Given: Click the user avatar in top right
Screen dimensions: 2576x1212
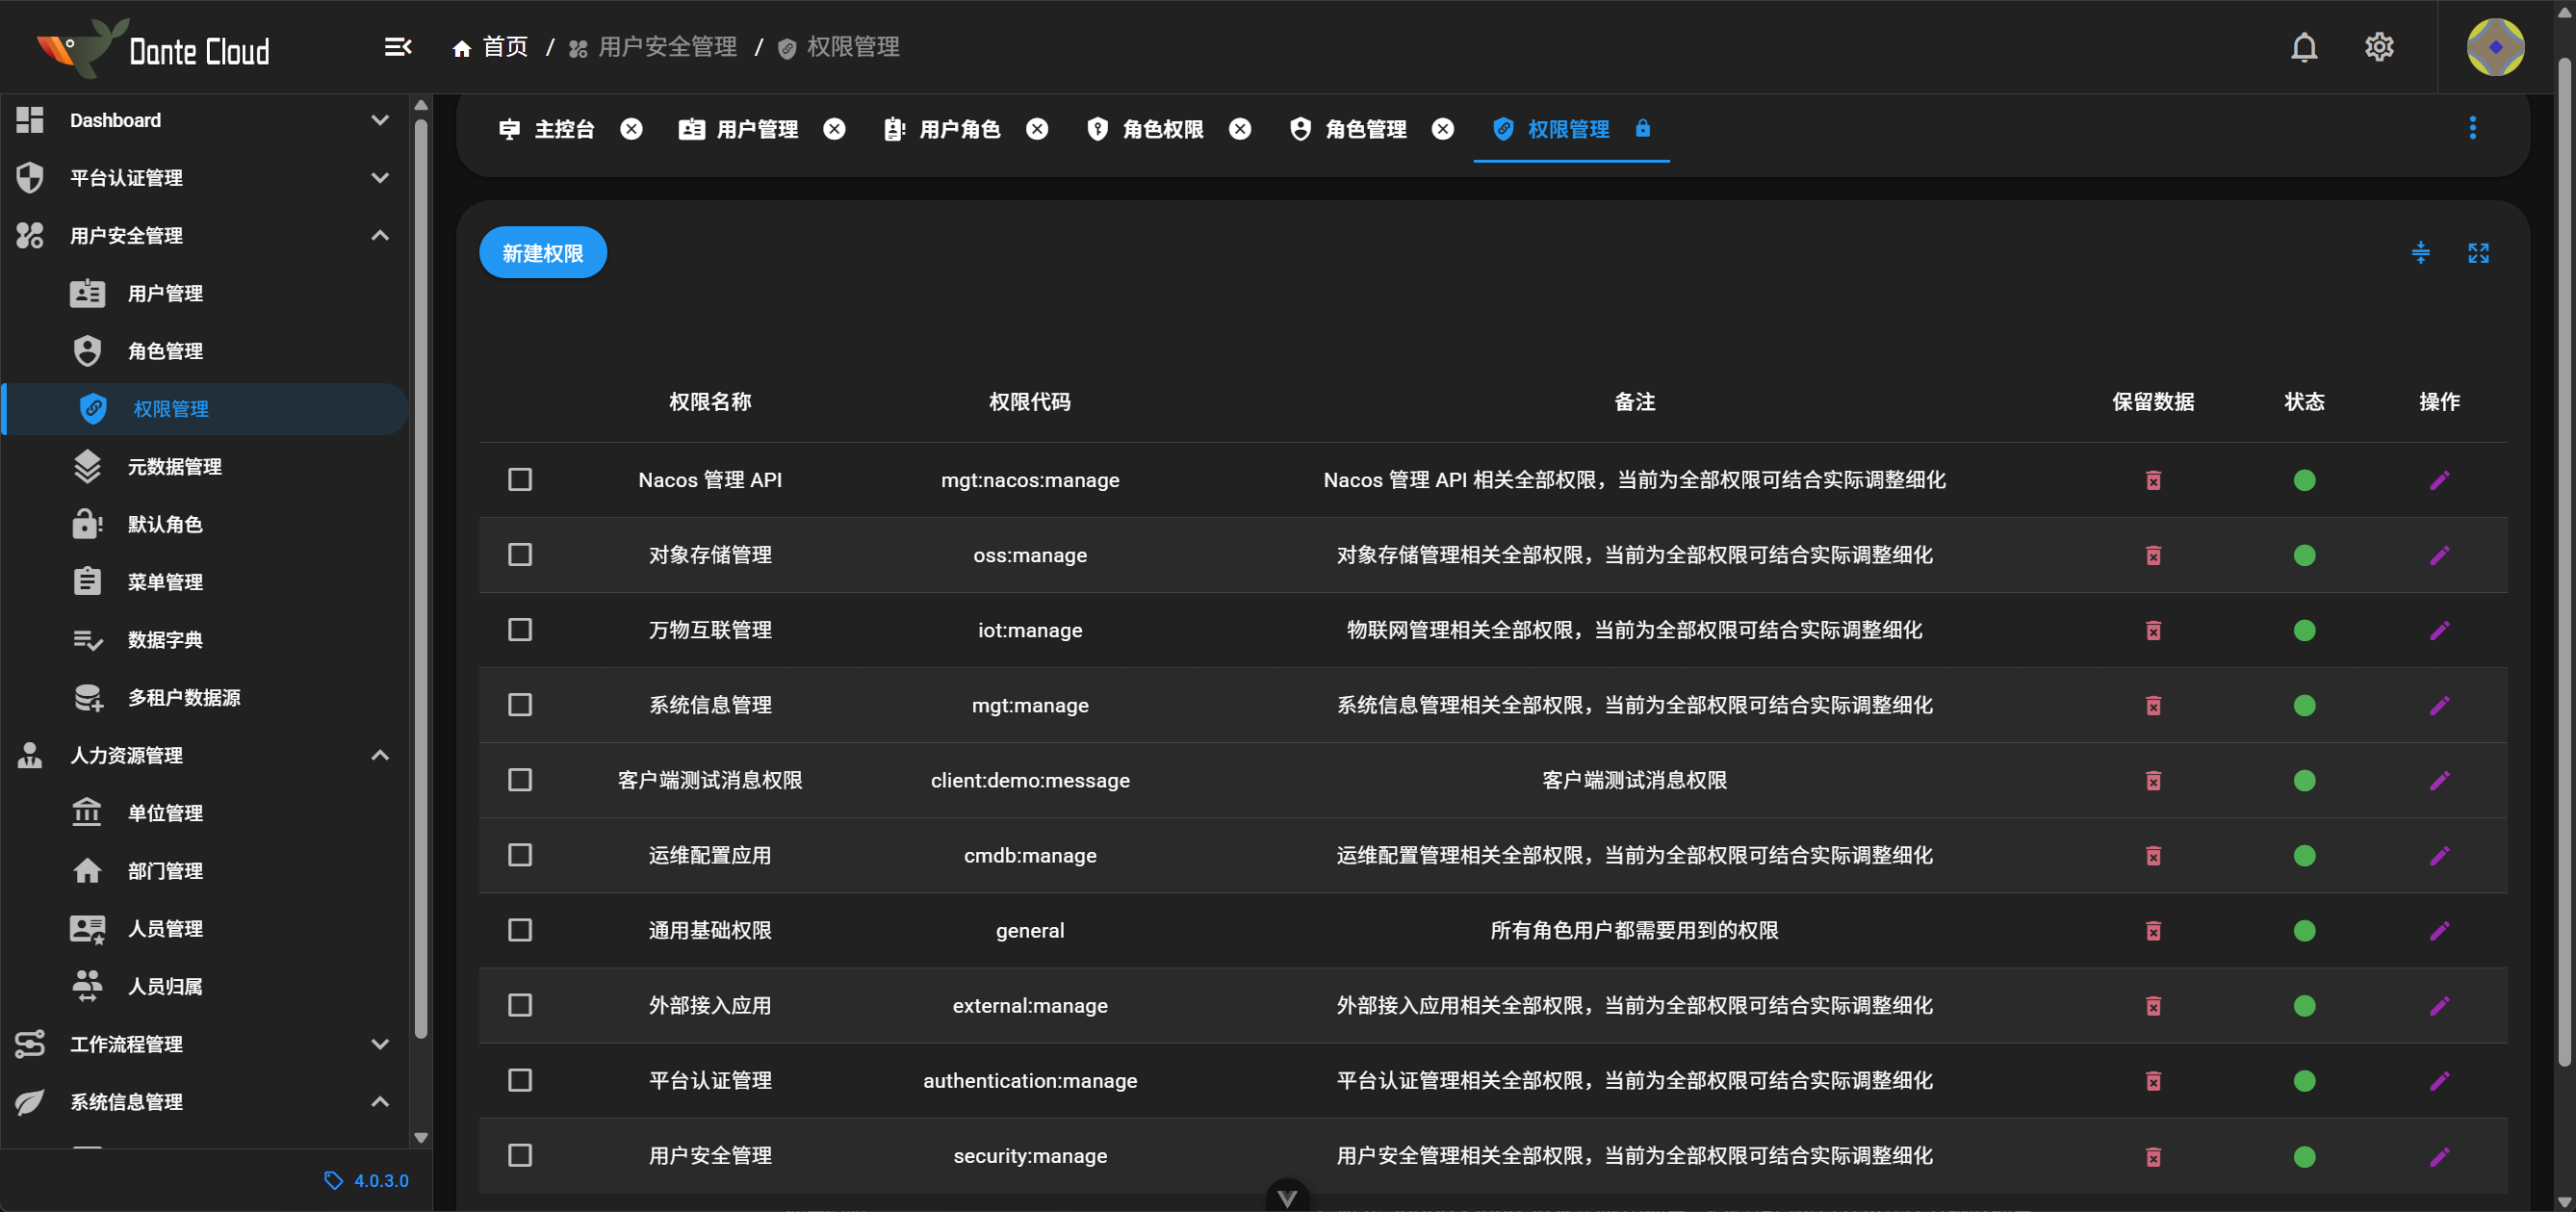Looking at the screenshot, I should 2494,47.
